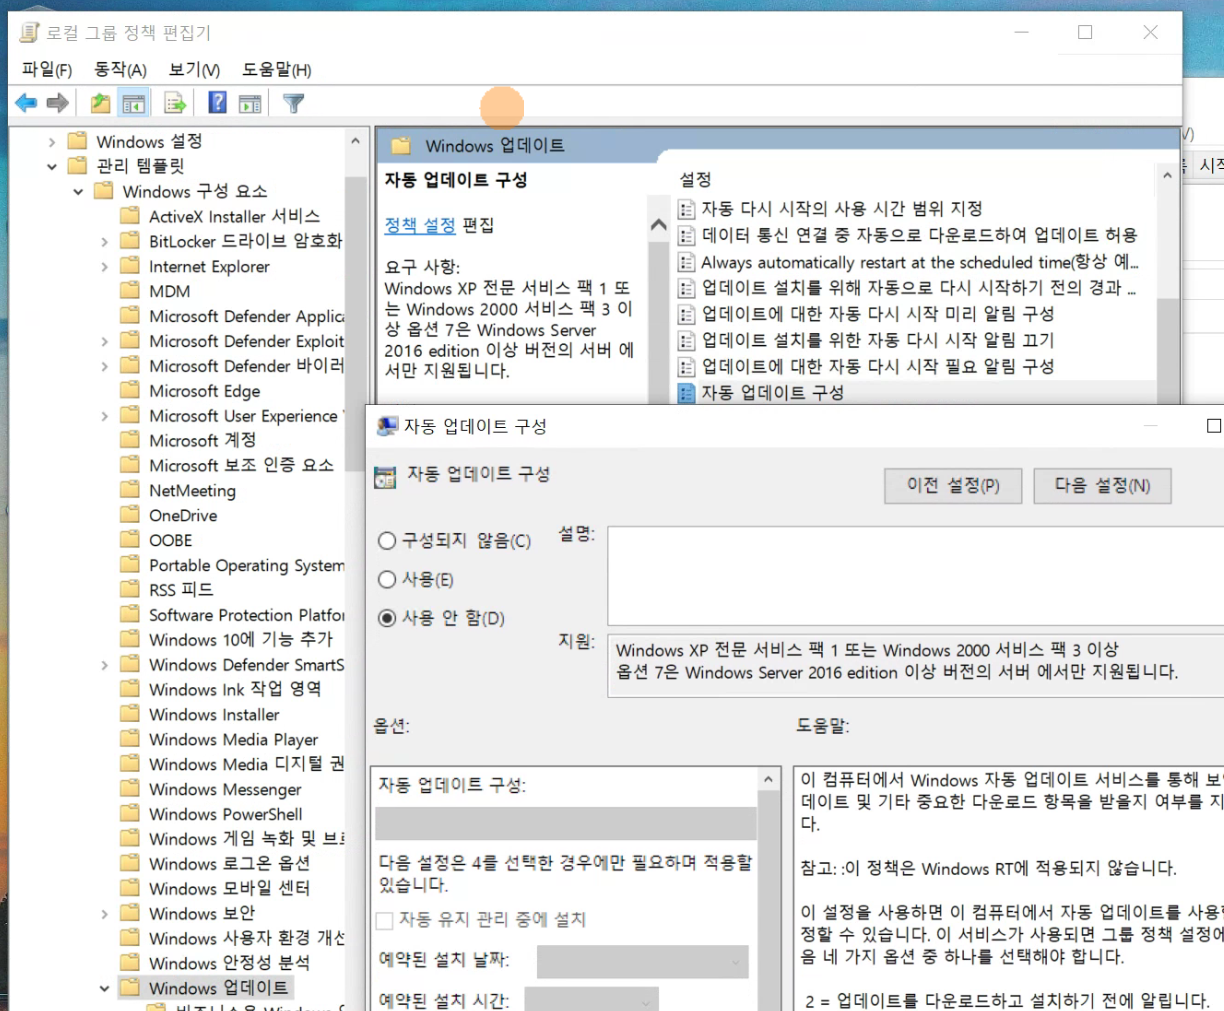Click the 정책 설정 link
Image resolution: width=1224 pixels, height=1011 pixels.
pos(420,225)
